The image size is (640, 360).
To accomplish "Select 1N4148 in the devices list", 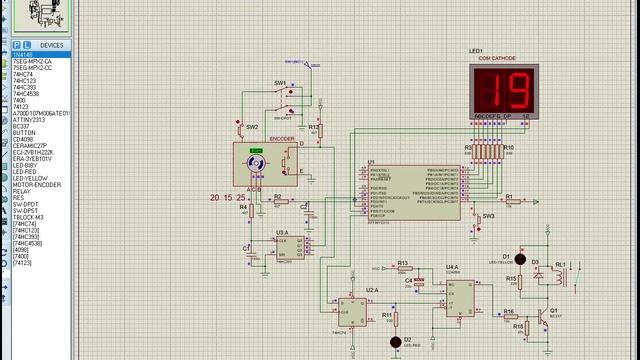I will pyautogui.click(x=41, y=55).
